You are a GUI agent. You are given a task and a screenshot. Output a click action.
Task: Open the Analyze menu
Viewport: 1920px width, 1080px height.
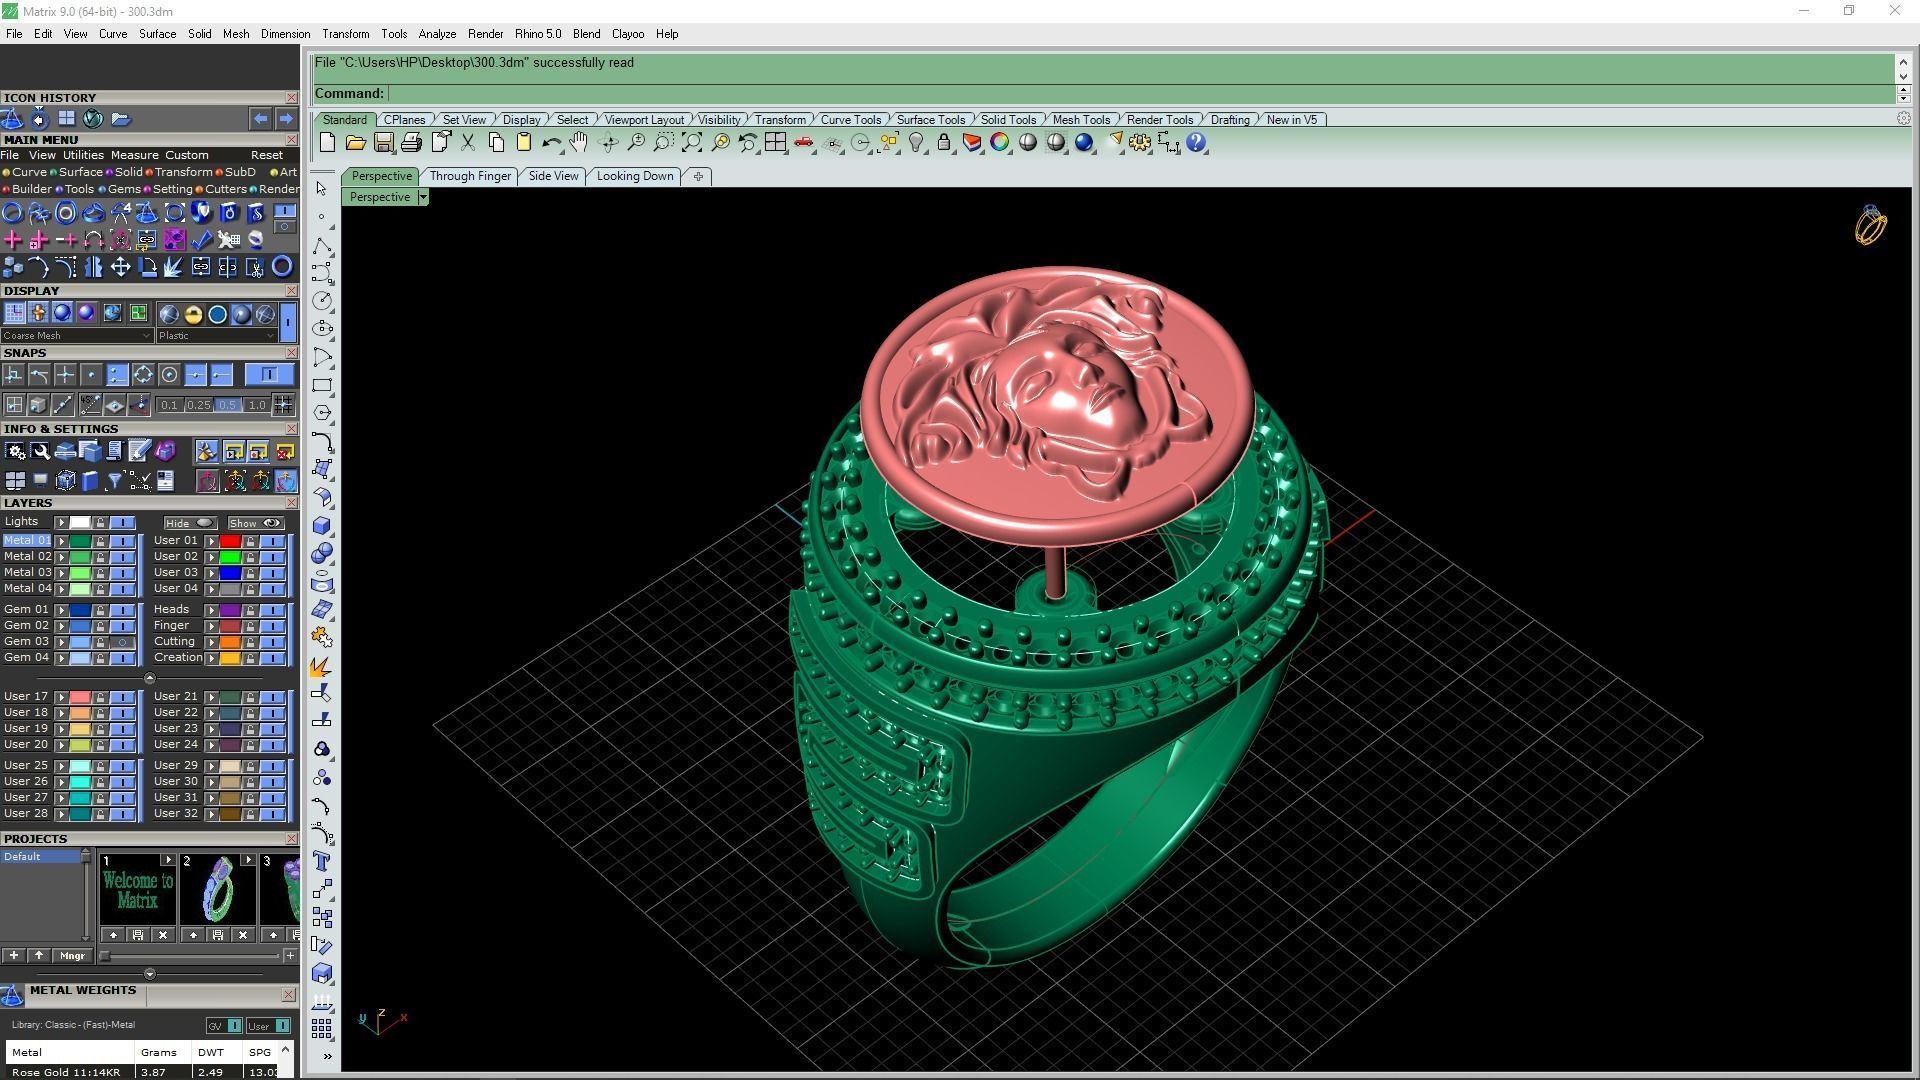click(x=437, y=34)
